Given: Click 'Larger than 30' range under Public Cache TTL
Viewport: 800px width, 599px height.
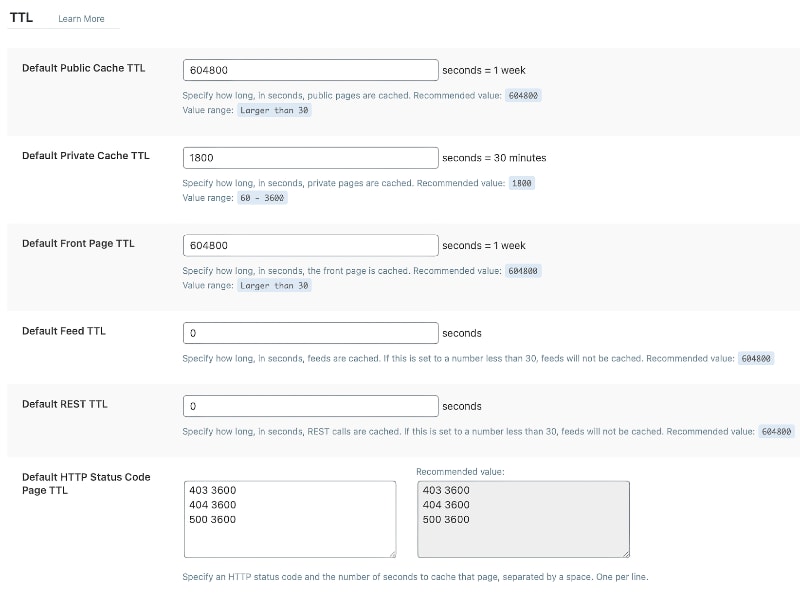Looking at the screenshot, I should tap(274, 110).
